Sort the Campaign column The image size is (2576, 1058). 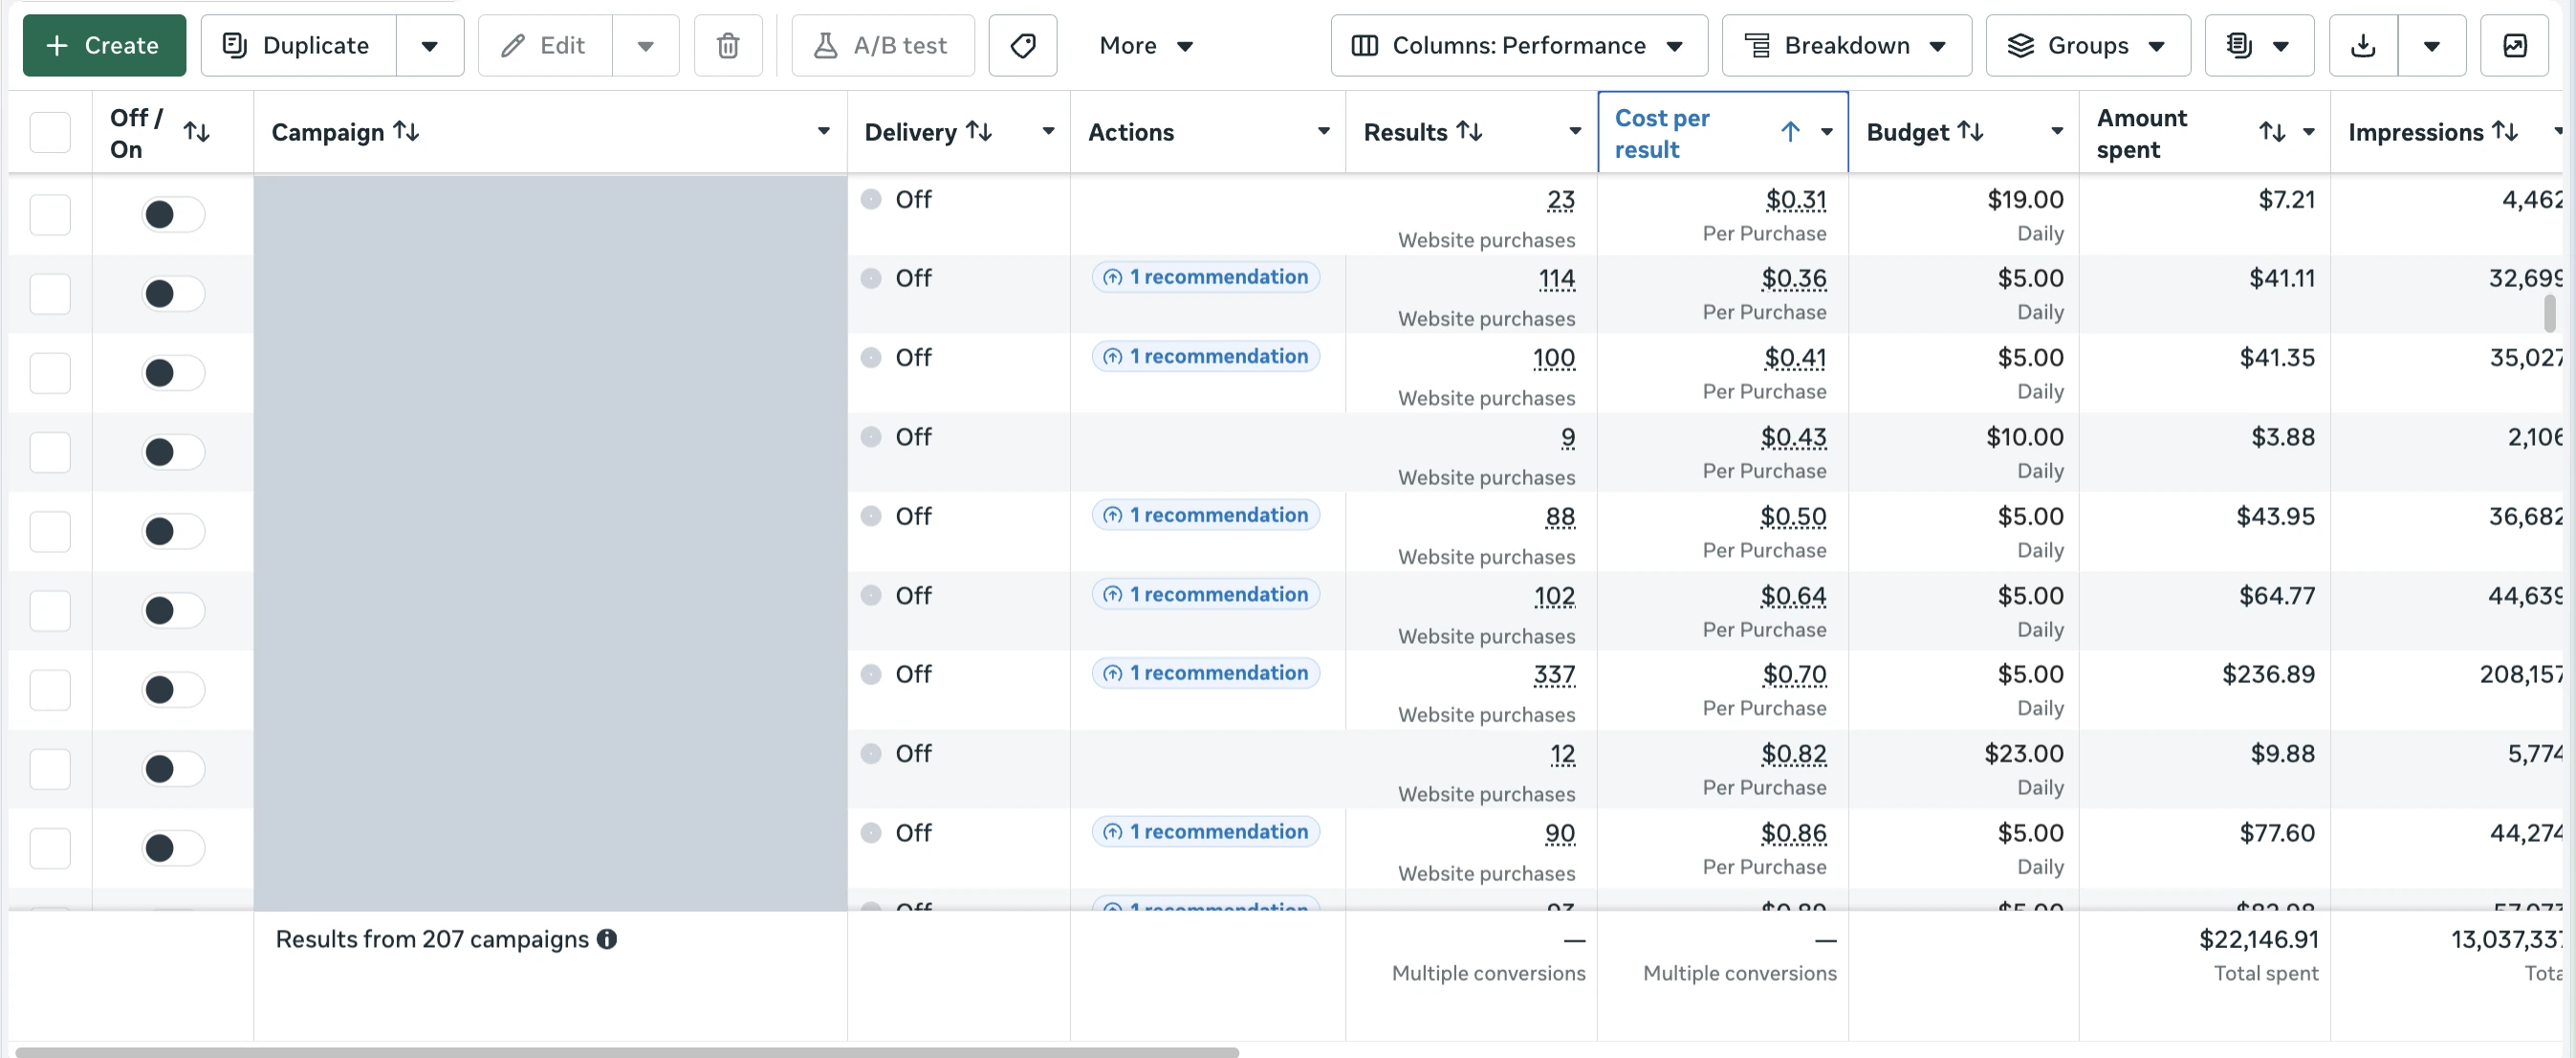coord(406,131)
